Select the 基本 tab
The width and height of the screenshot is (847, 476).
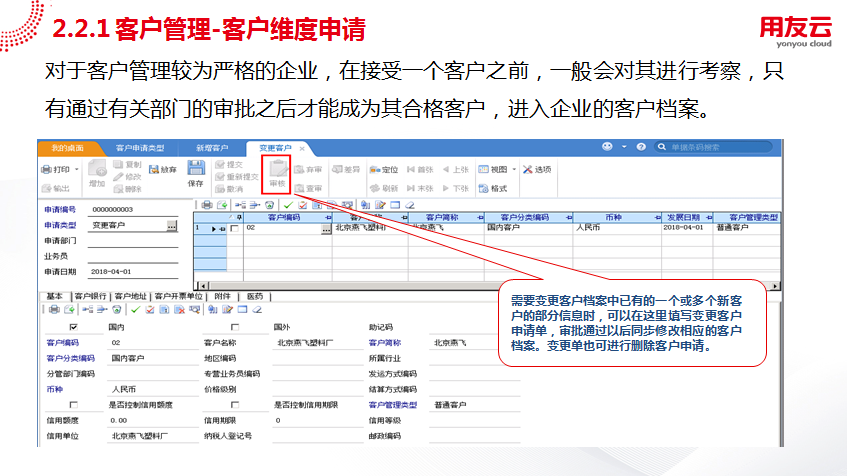point(55,296)
